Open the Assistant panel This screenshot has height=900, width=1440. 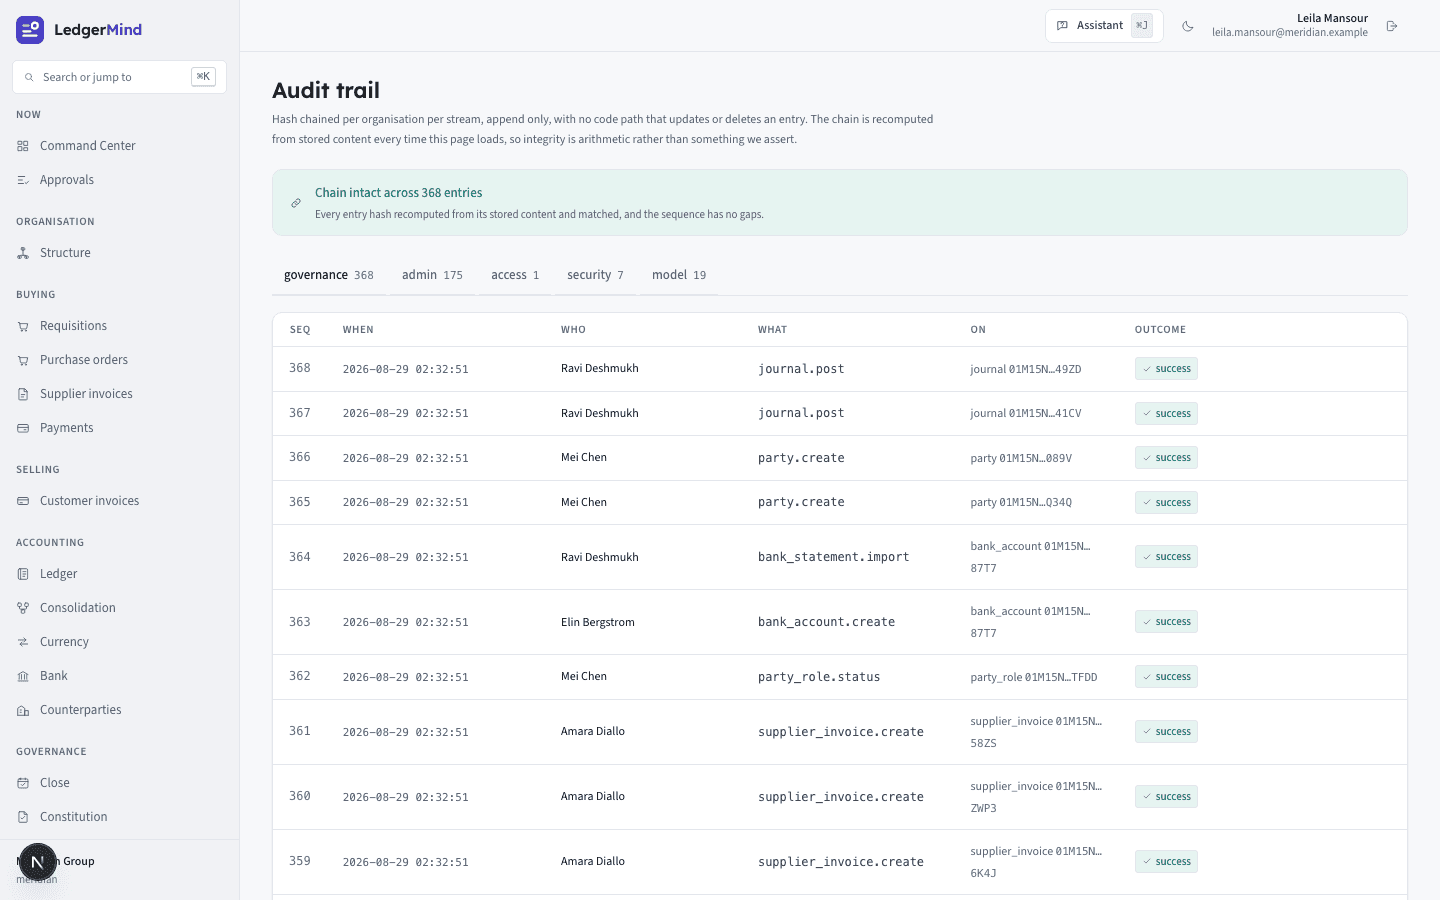(x=1104, y=26)
